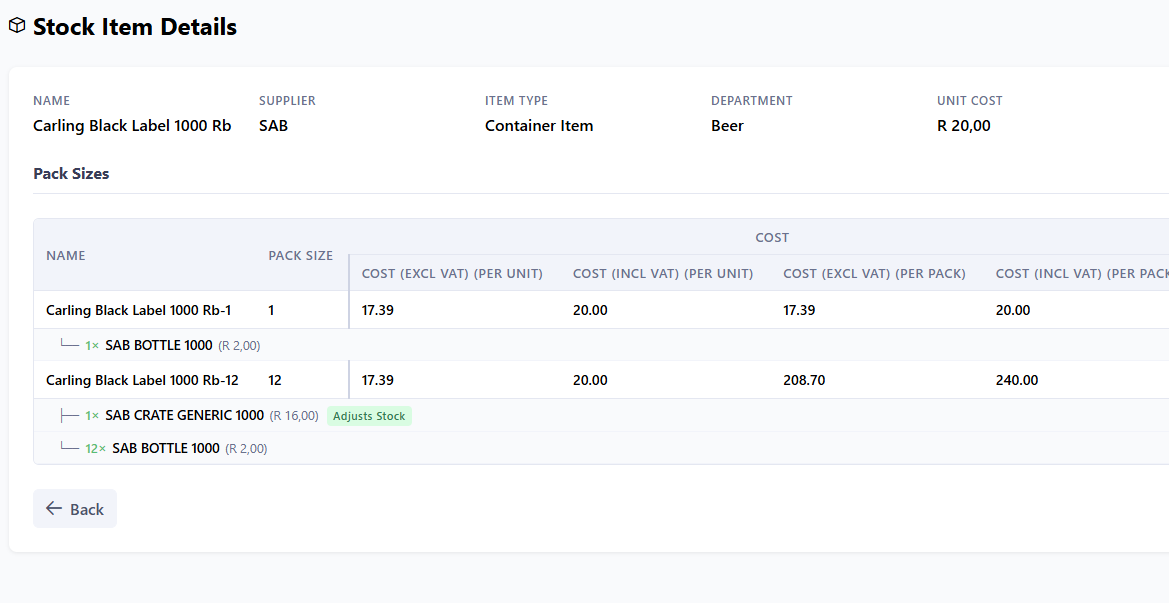Click the box icon beside Stock Item Details

16,26
